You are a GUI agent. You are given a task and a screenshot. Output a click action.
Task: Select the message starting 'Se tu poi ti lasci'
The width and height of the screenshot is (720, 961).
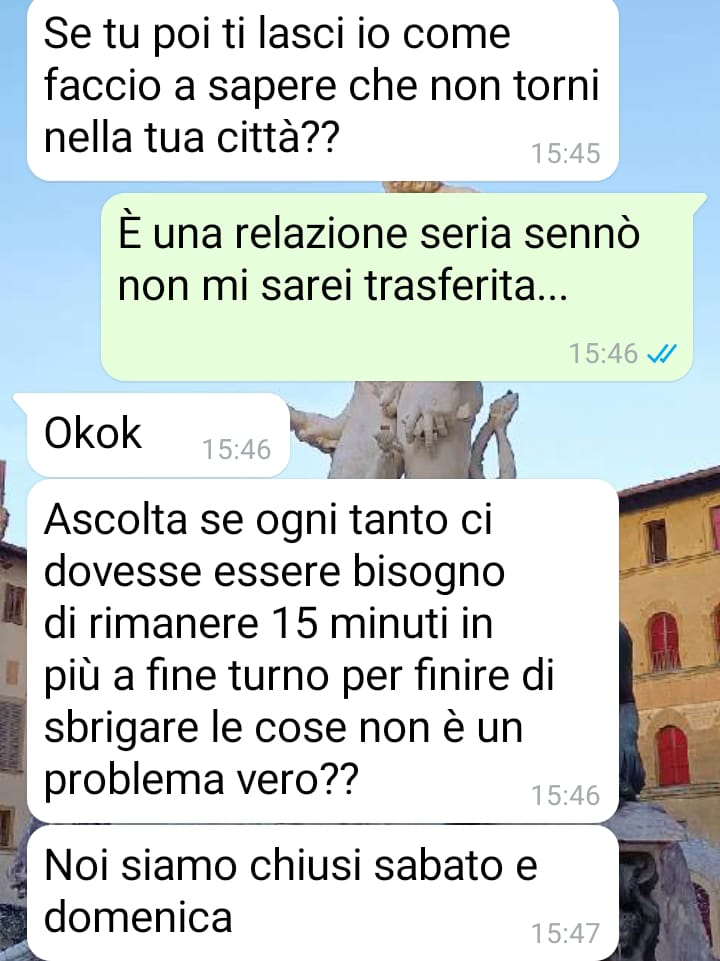[323, 89]
